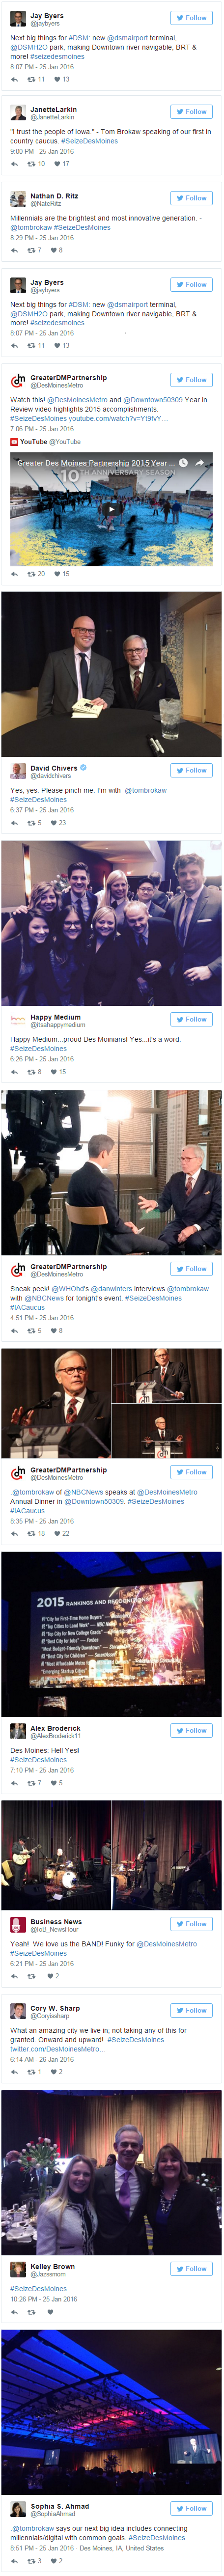Open photo of David Chivers with Tom Brokaw

(x=112, y=673)
